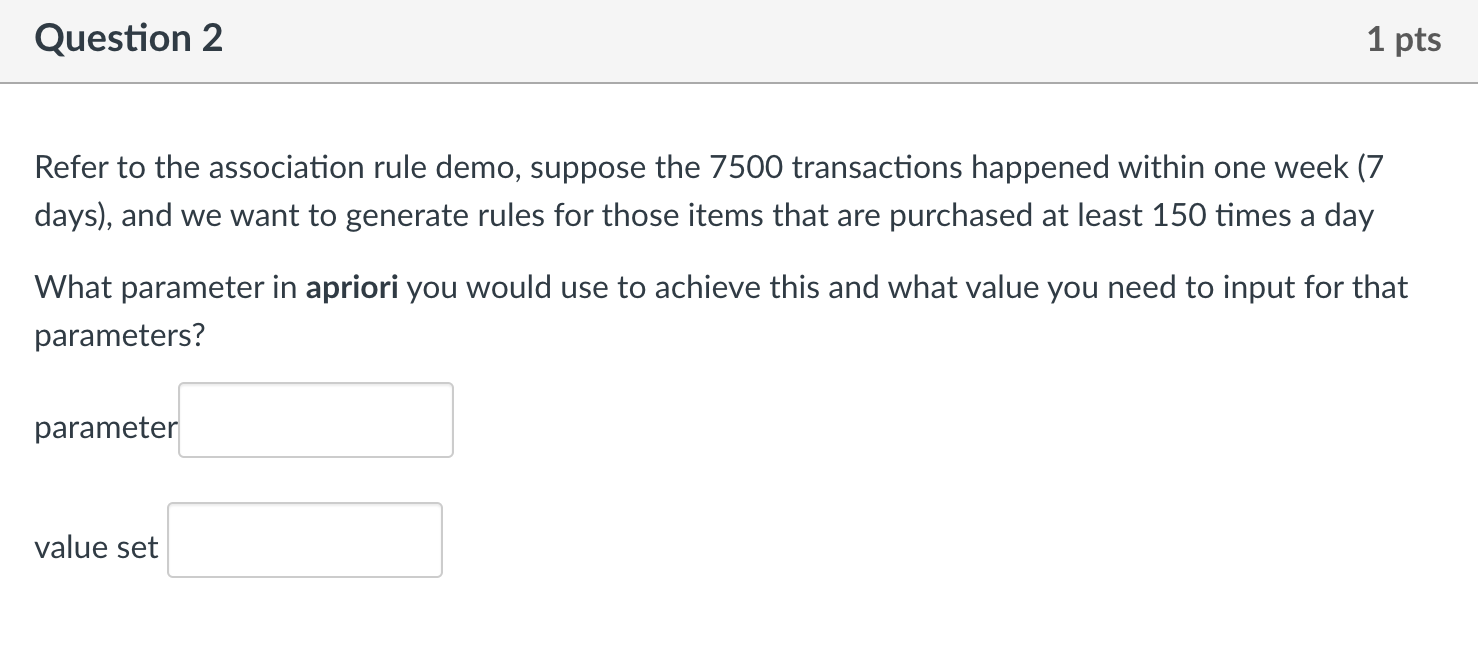Select the first paragraph of the question
This screenshot has width=1478, height=670.
point(700,190)
